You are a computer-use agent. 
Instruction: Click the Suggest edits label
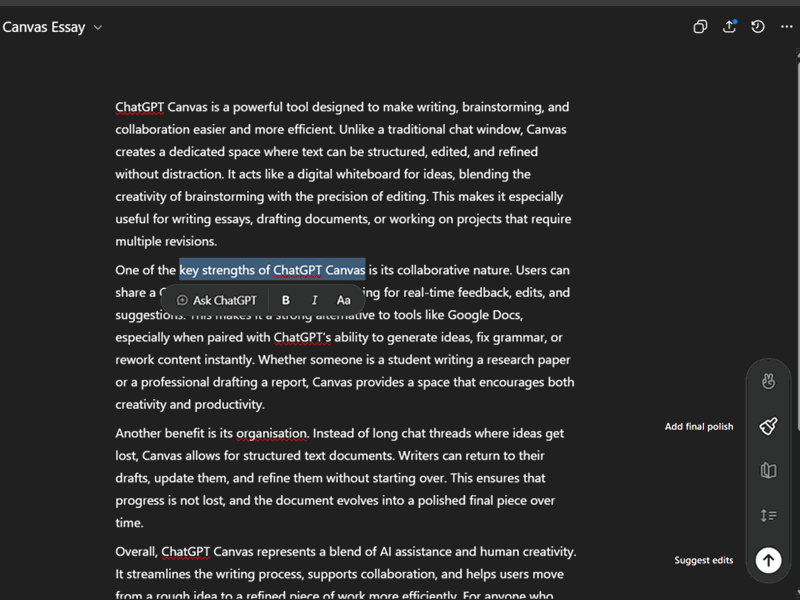point(703,560)
